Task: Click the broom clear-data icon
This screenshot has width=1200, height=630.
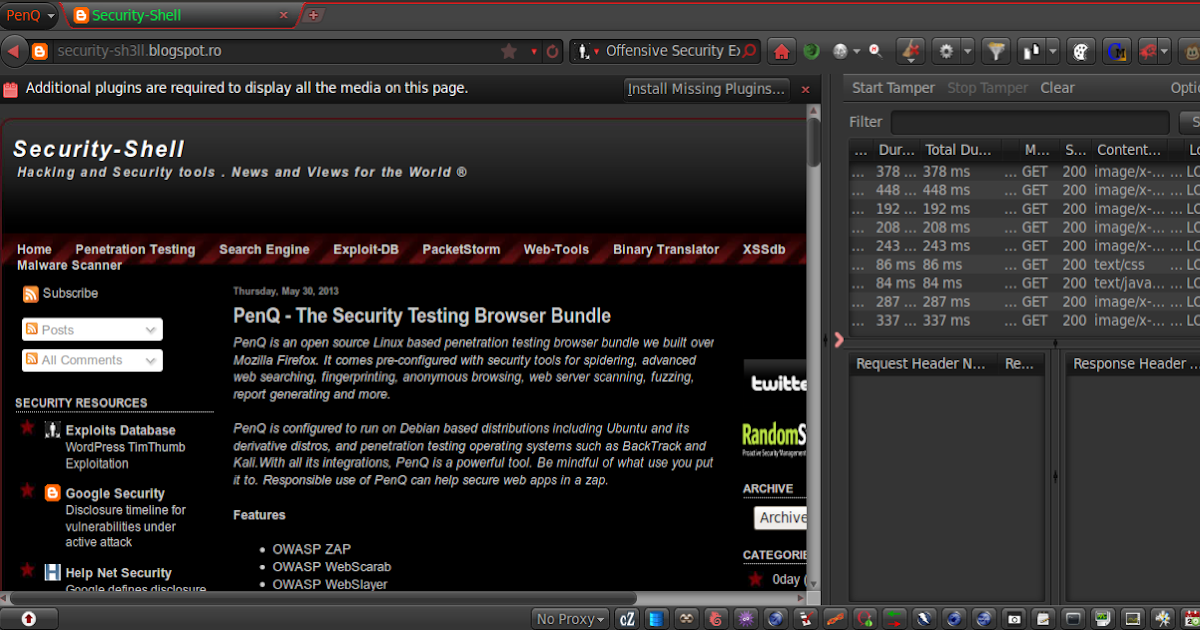Action: click(910, 51)
